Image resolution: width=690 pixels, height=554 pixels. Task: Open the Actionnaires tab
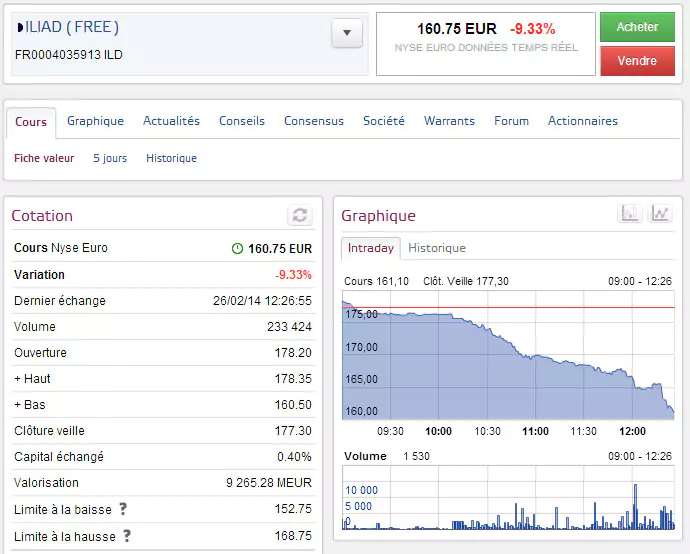tap(582, 121)
